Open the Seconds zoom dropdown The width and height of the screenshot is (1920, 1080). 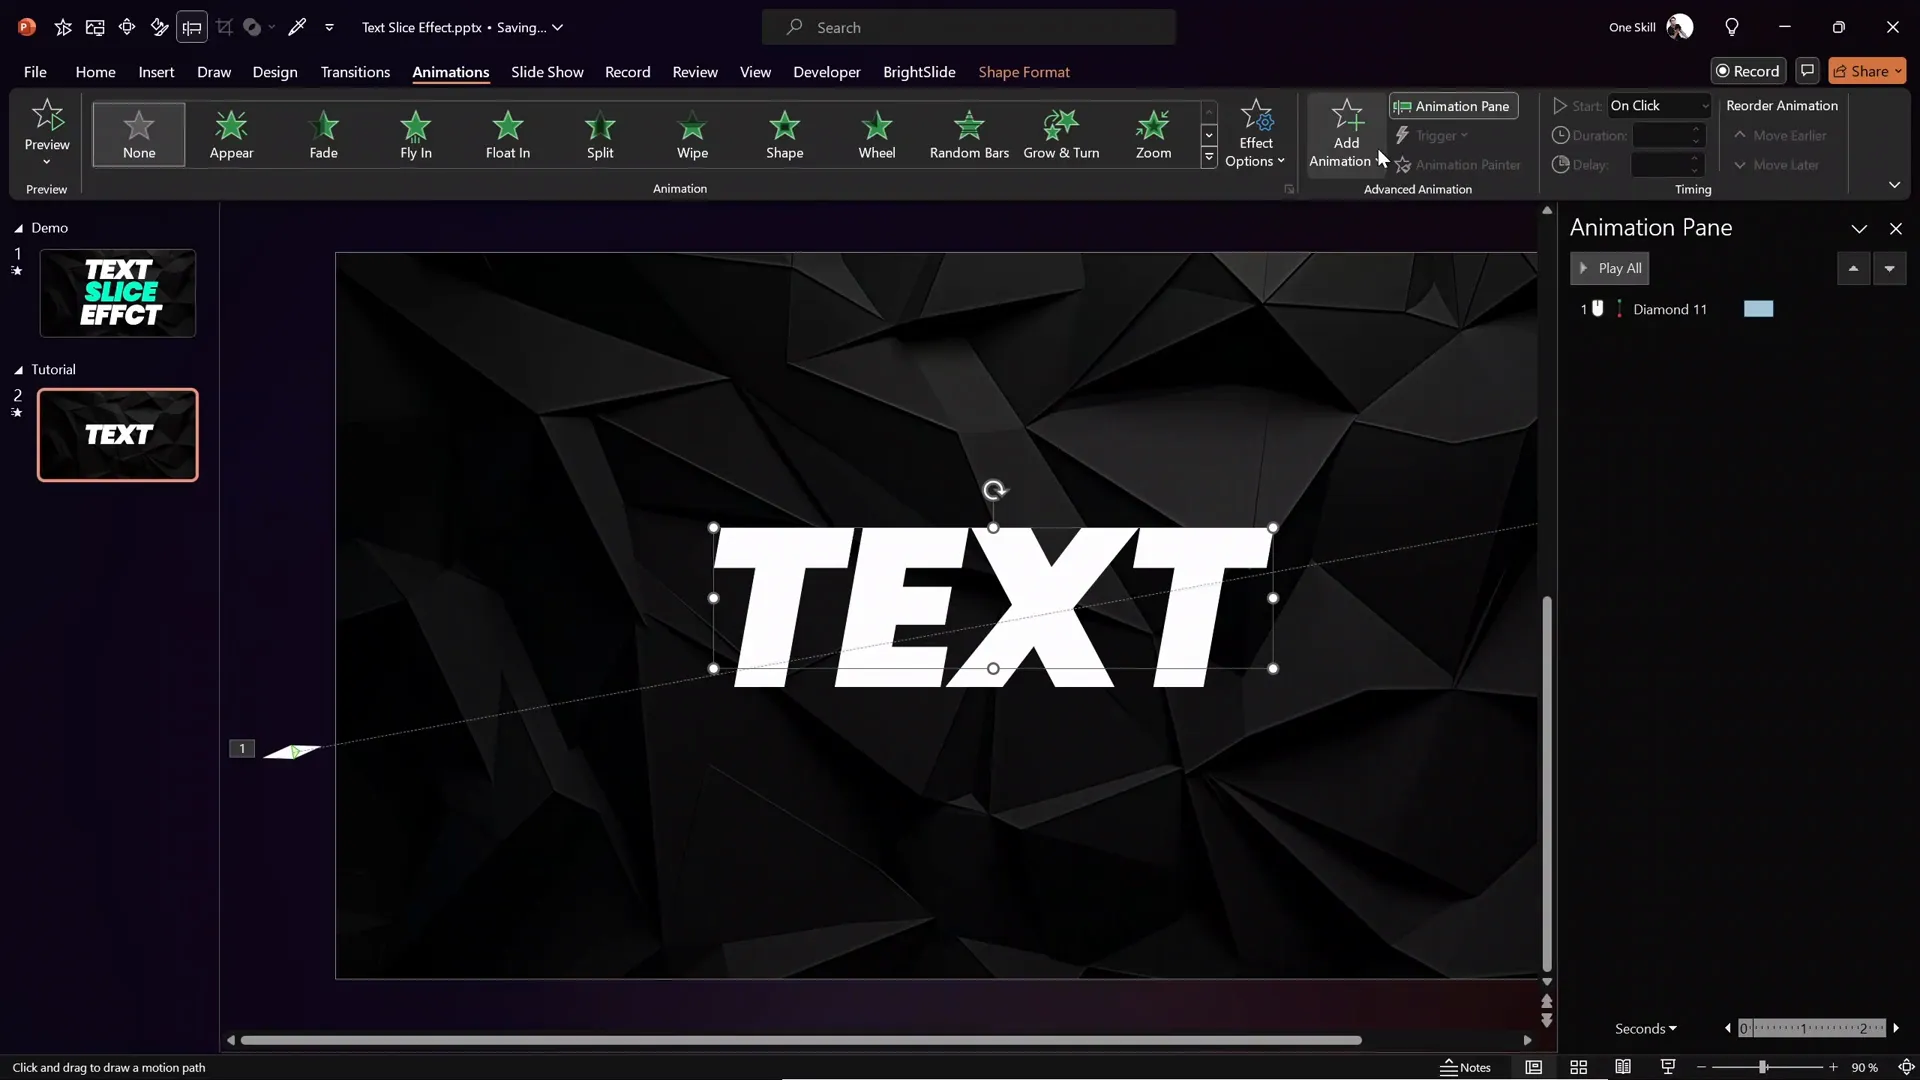(x=1646, y=1028)
